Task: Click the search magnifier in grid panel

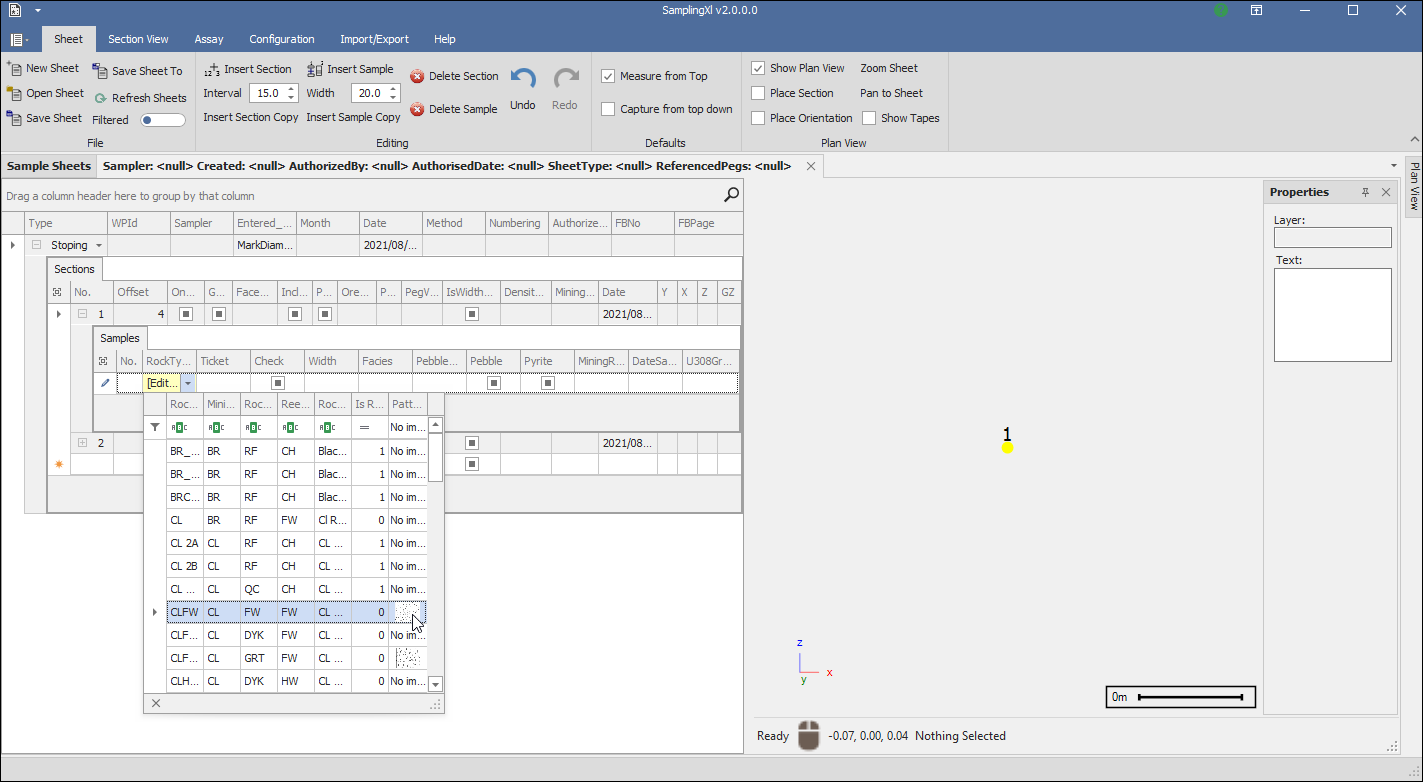Action: pyautogui.click(x=732, y=195)
